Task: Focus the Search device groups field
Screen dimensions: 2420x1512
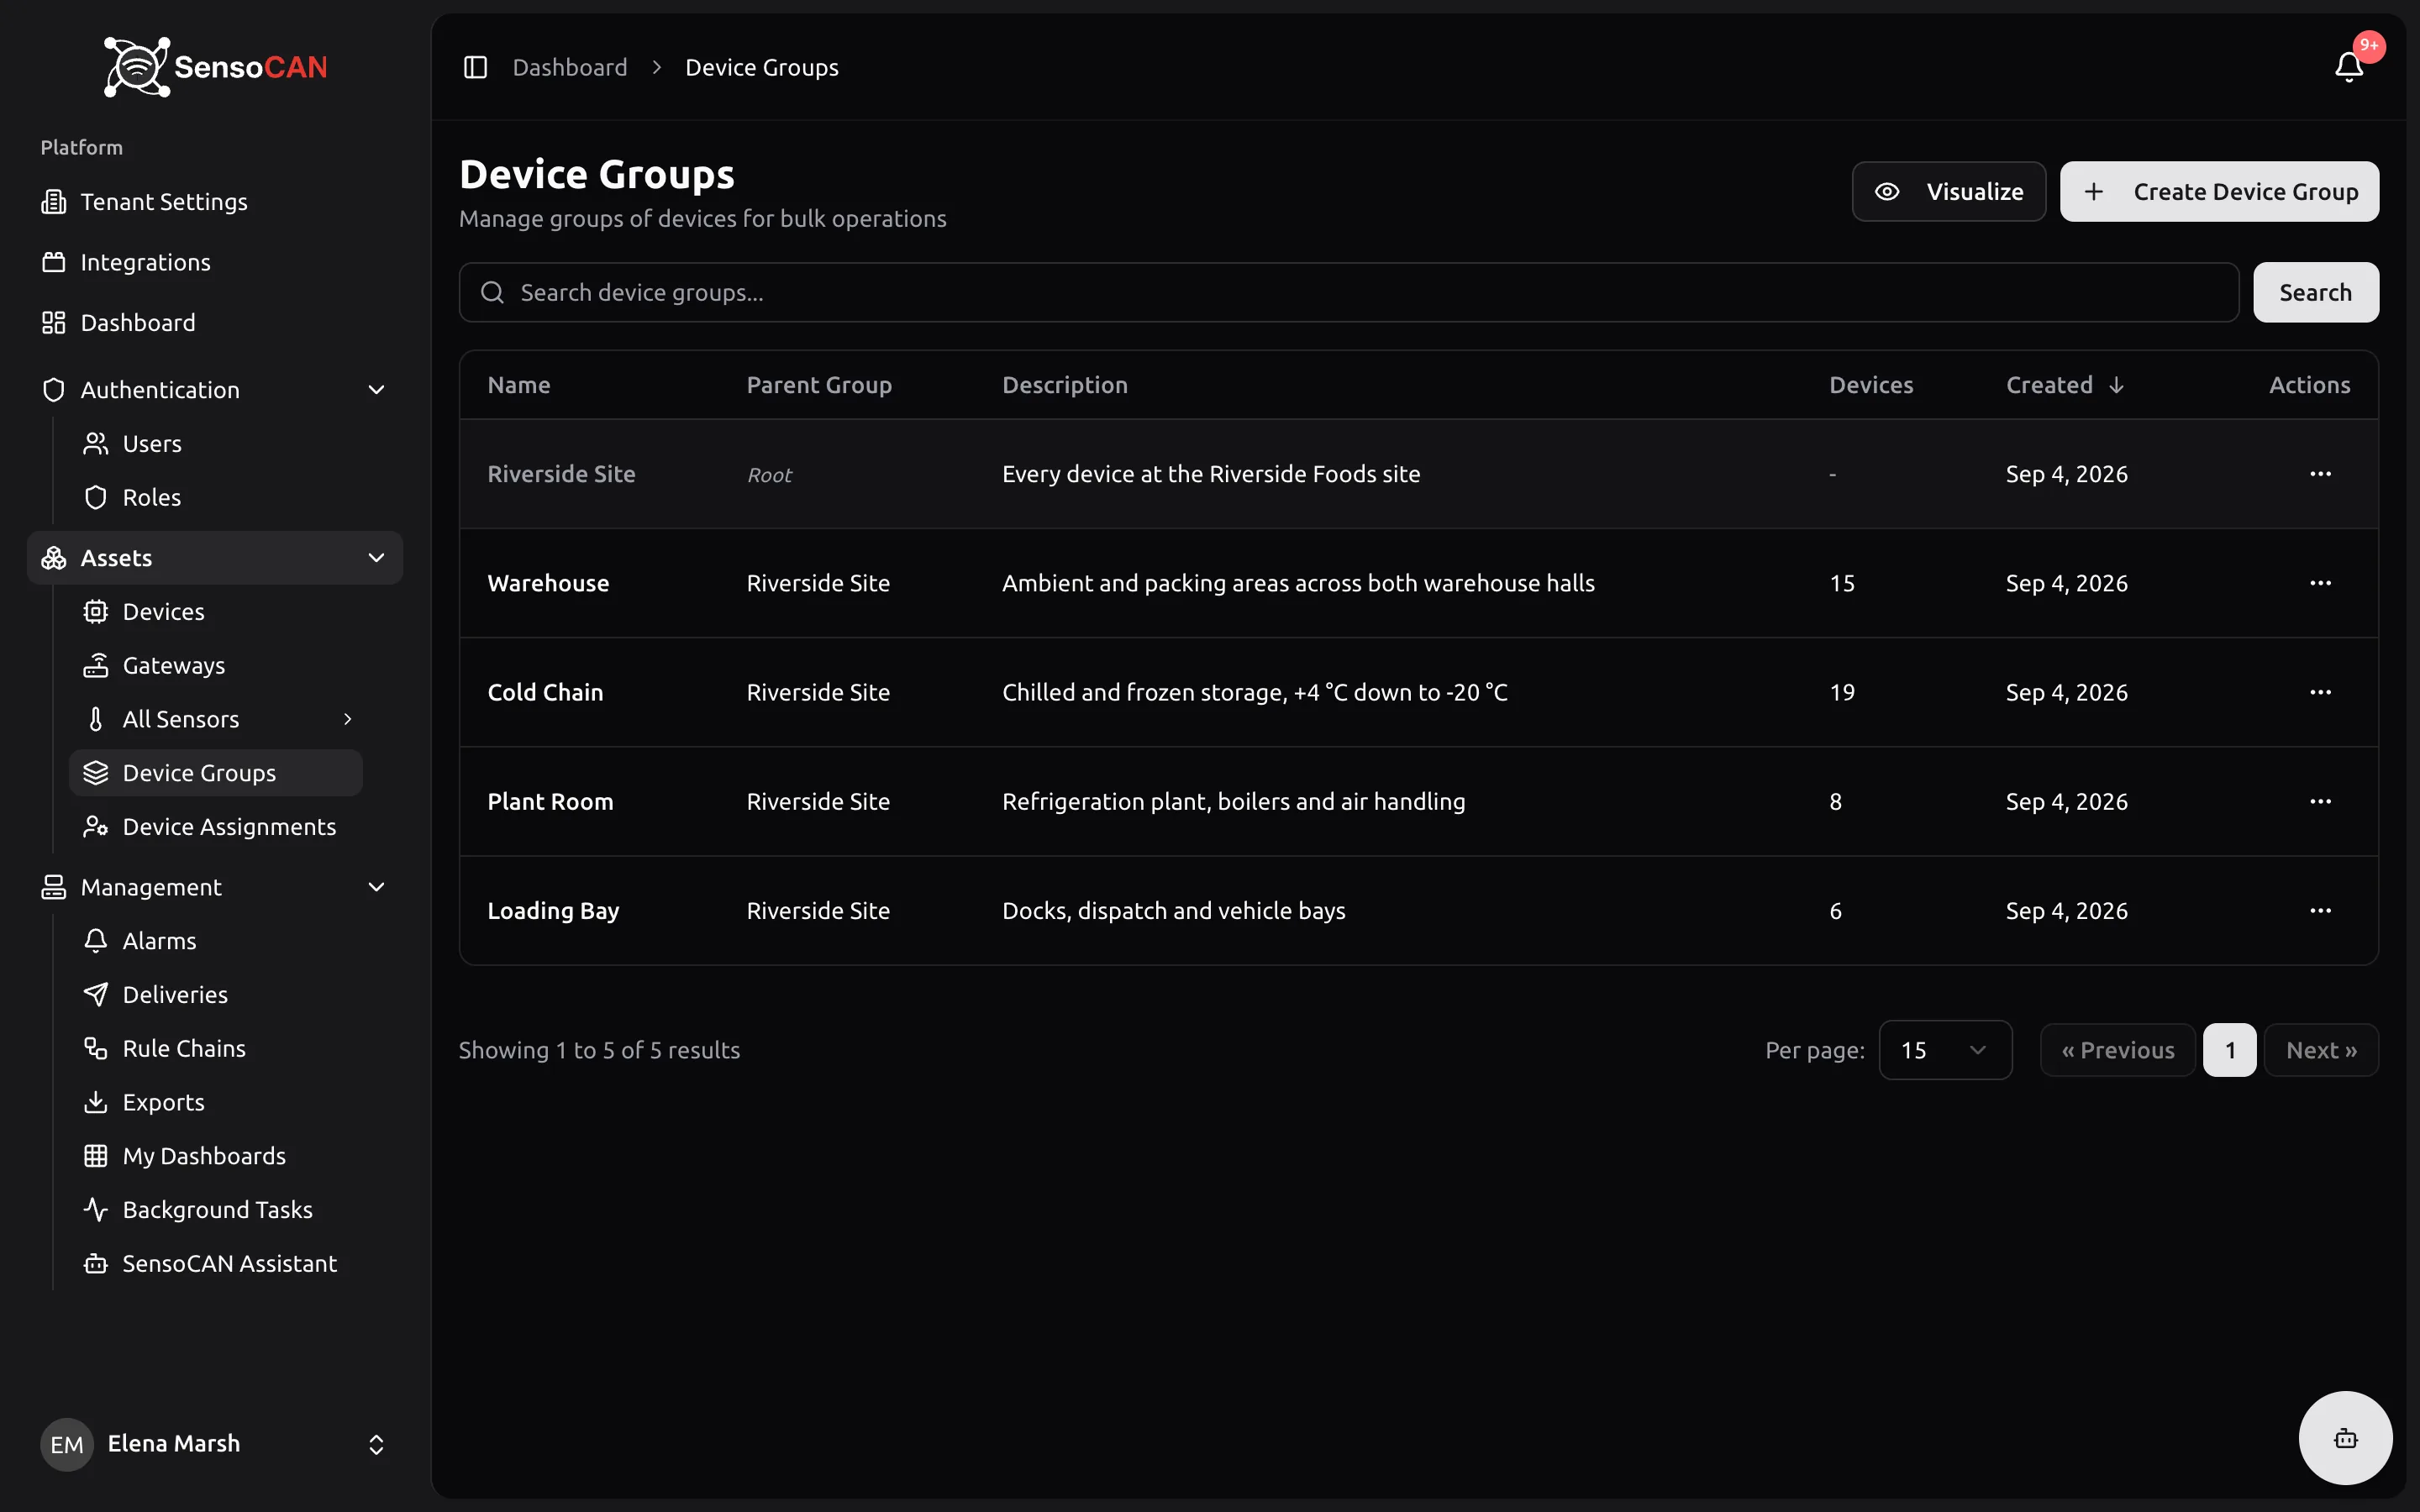Action: 1348,293
